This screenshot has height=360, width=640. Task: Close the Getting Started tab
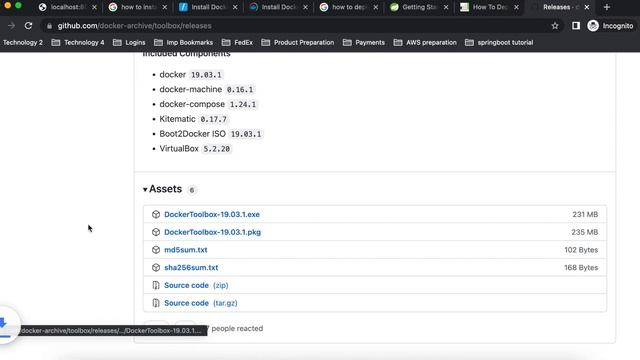446,7
